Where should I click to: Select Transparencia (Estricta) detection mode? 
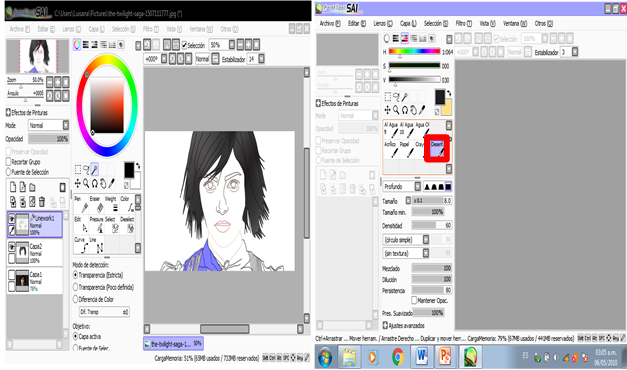pos(75,275)
